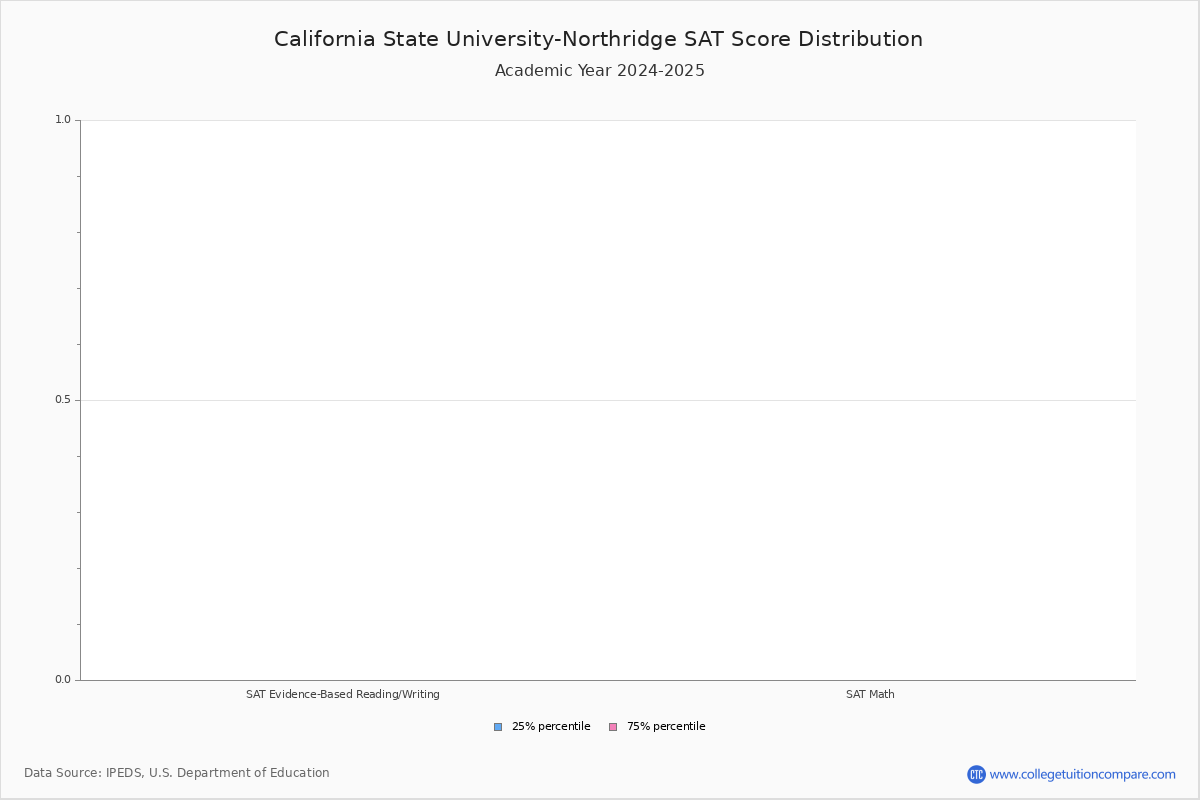Click the CTC logo icon
Viewport: 1200px width, 800px height.
tap(977, 772)
